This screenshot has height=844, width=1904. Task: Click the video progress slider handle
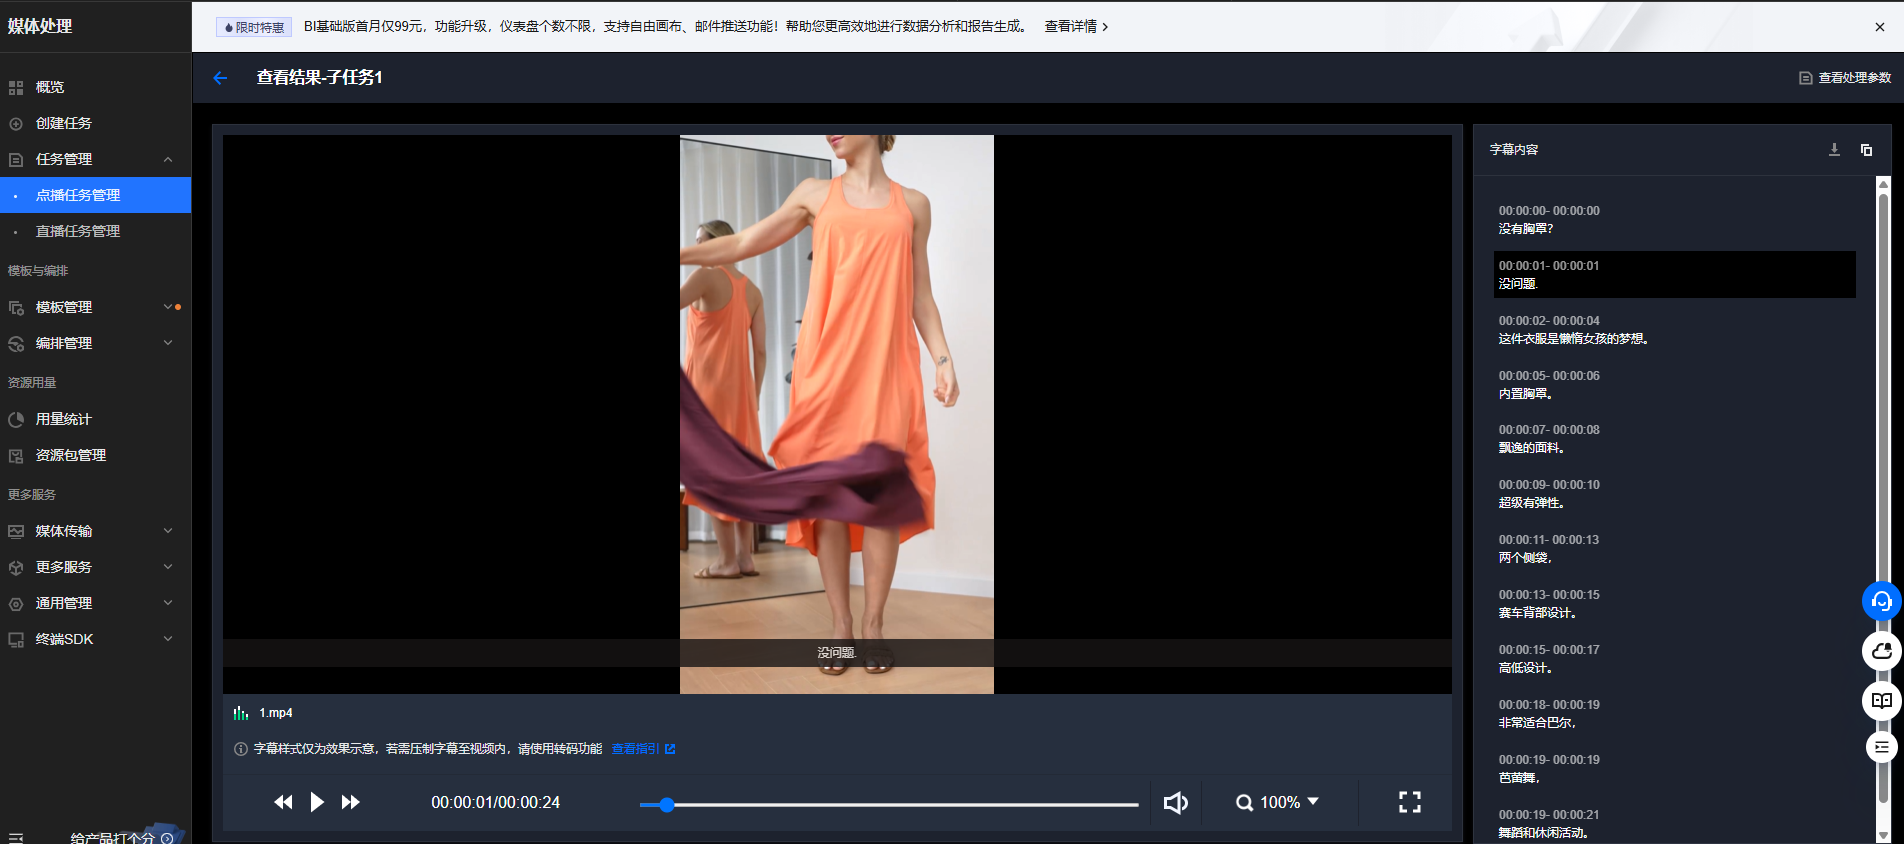point(666,804)
